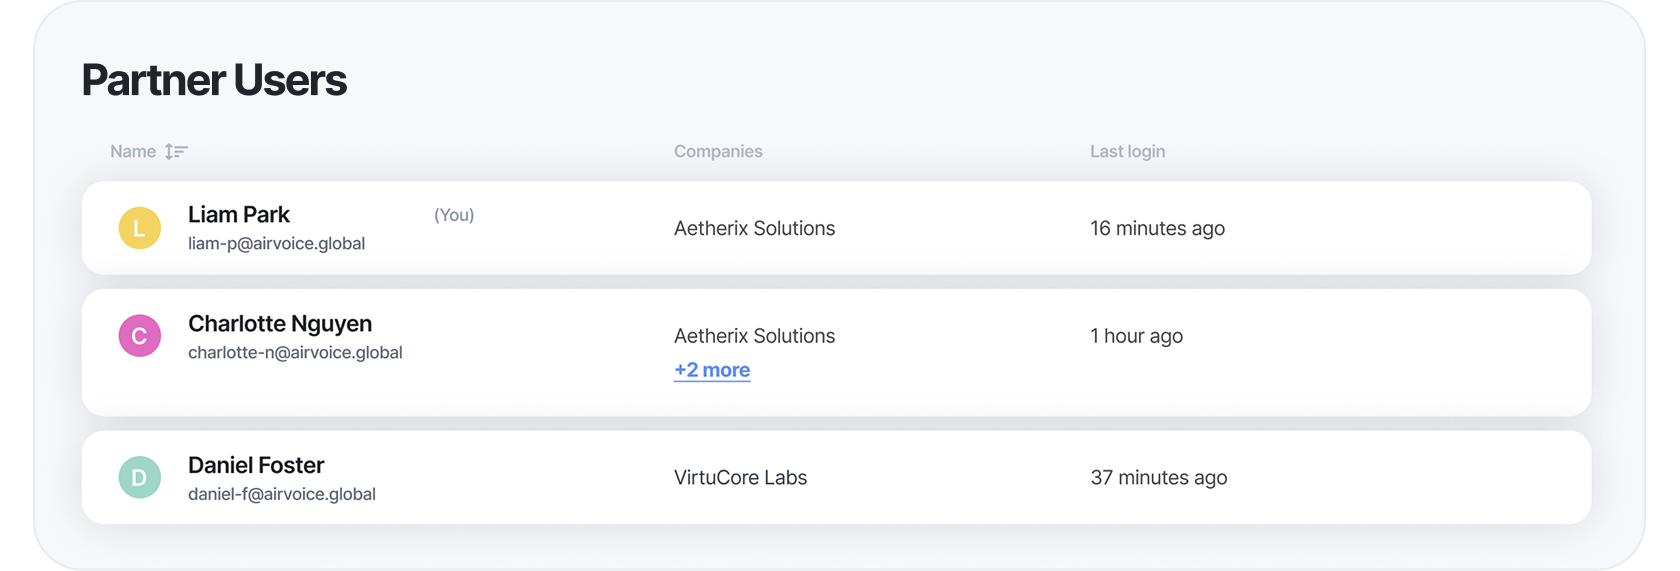Click the charlotte-n@airvoice.global email
Image resolution: width=1680 pixels, height=571 pixels.
click(x=295, y=353)
